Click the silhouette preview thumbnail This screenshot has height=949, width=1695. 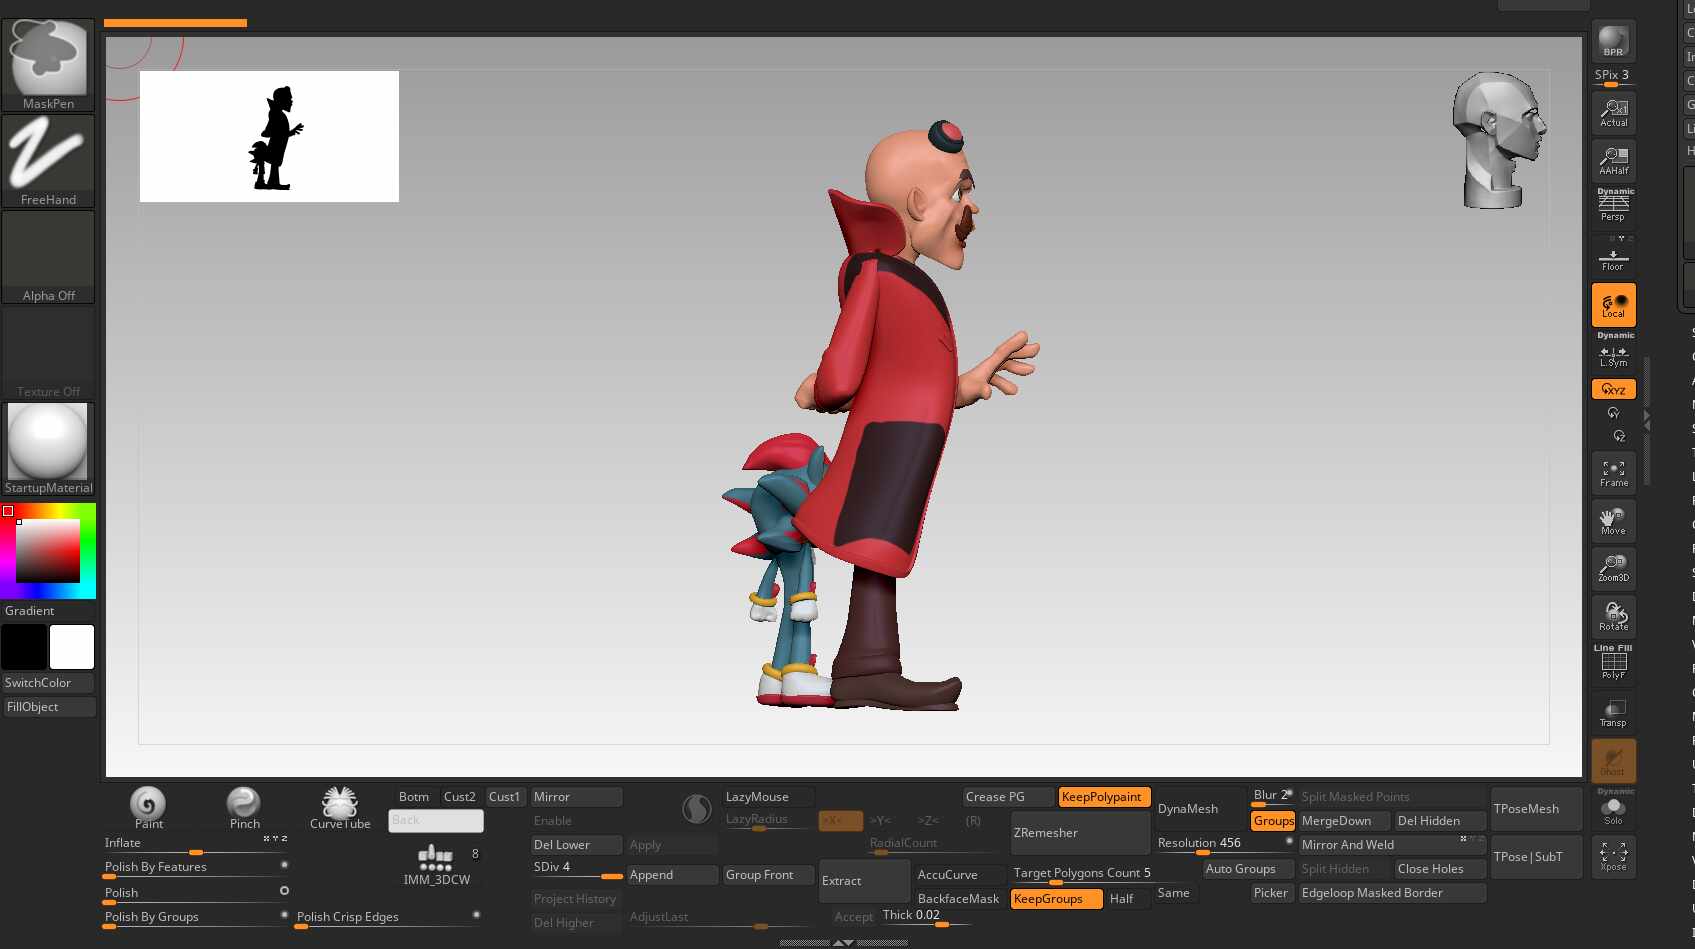(269, 136)
